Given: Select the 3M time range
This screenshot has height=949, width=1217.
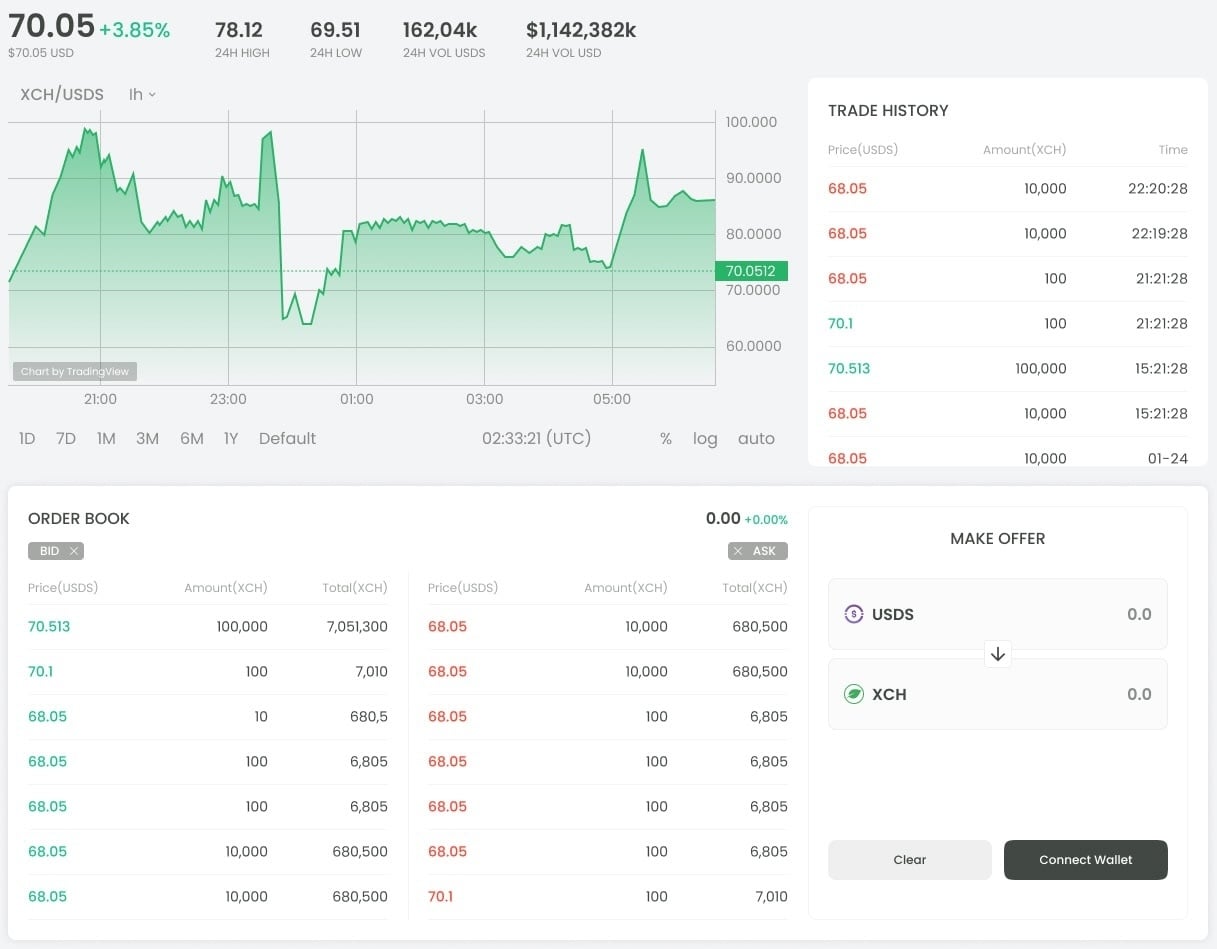Looking at the screenshot, I should tap(147, 438).
